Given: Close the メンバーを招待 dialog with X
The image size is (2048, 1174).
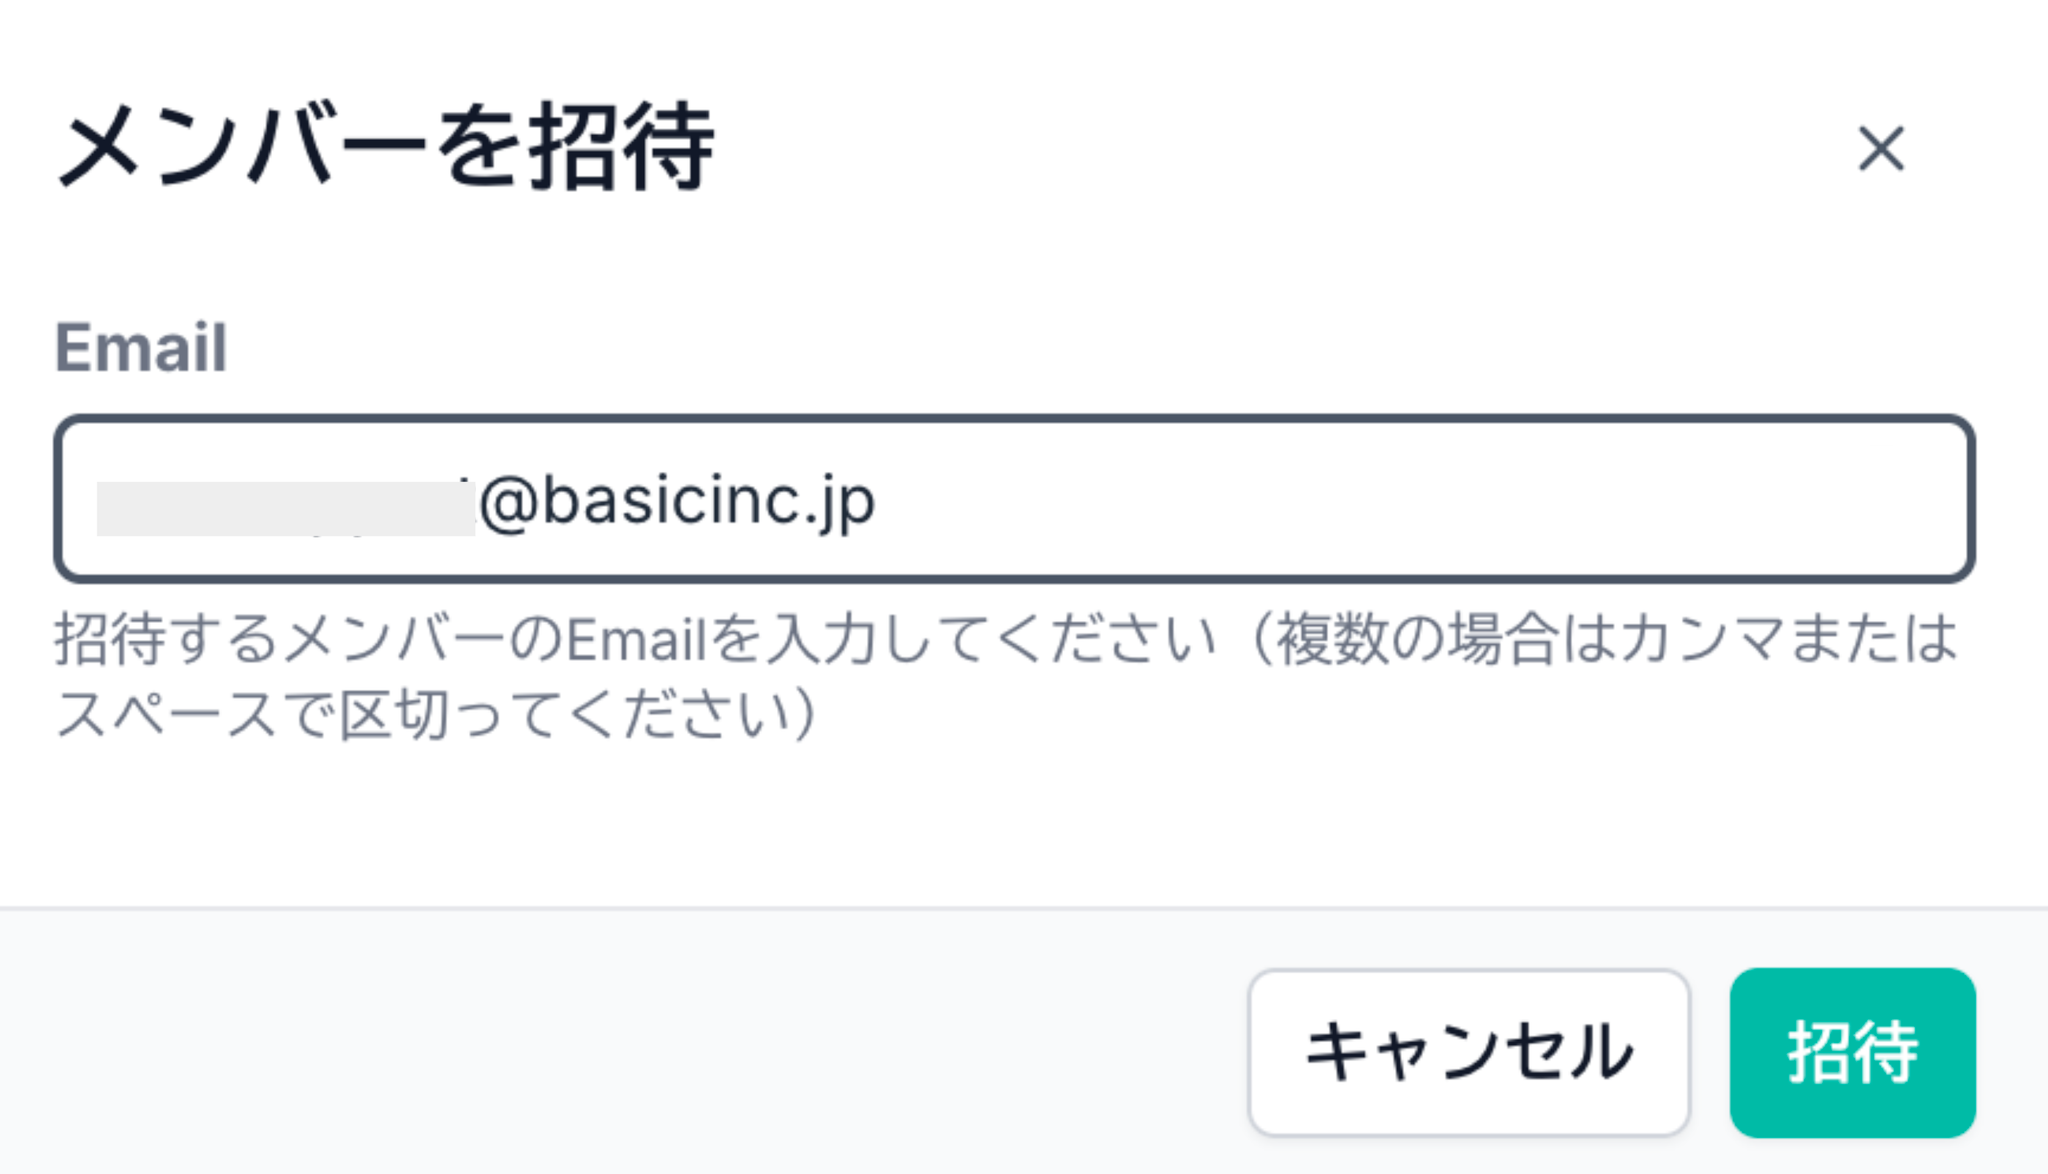Looking at the screenshot, I should coord(1880,149).
